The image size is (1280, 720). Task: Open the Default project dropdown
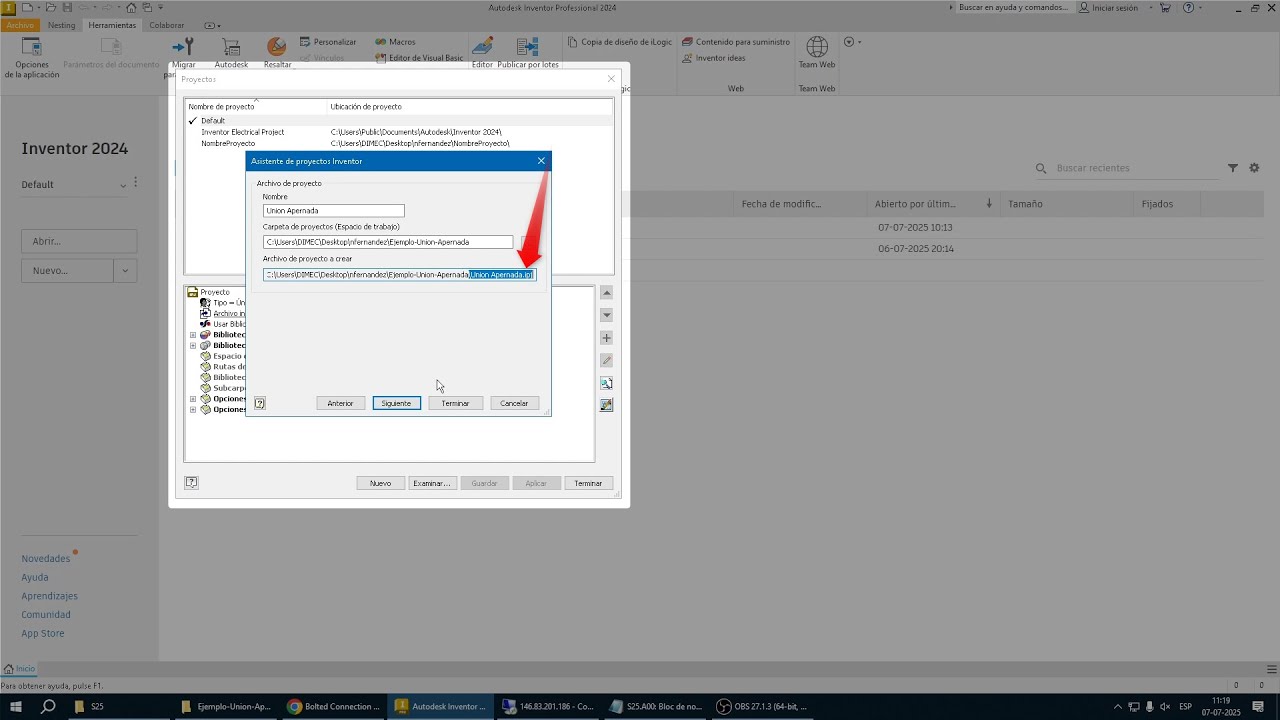pyautogui.click(x=75, y=184)
